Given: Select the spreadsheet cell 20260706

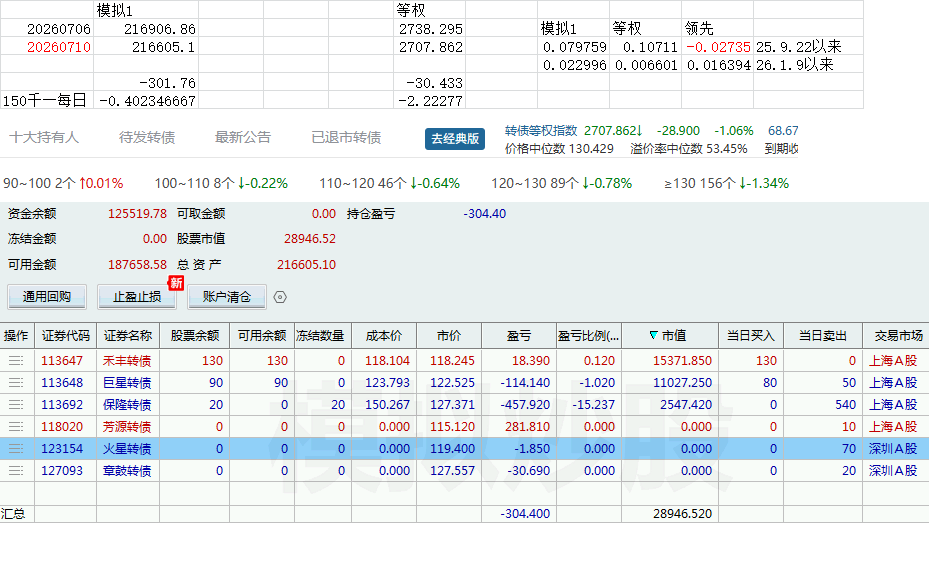Looking at the screenshot, I should pos(47,28).
